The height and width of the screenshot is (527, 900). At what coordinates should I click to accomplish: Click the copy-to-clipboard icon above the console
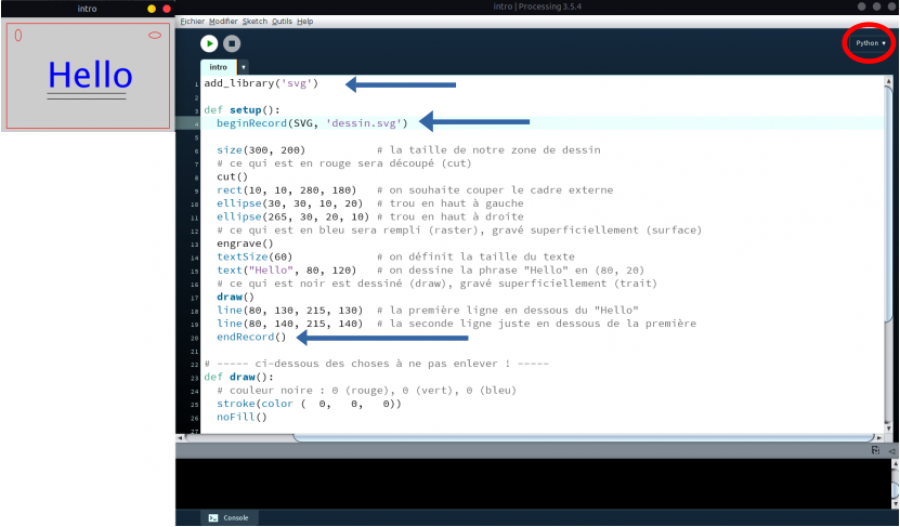point(875,451)
